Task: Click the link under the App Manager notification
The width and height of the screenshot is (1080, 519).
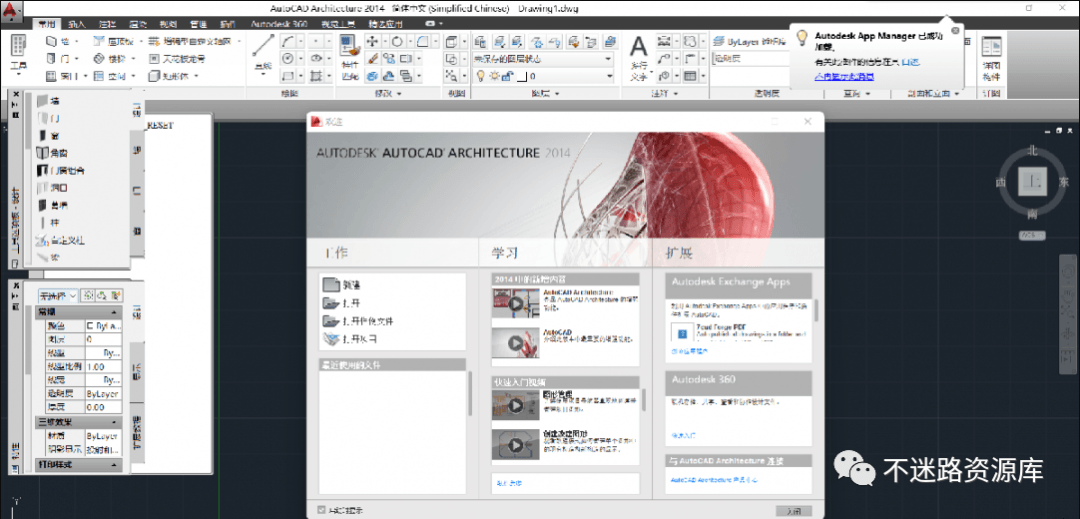Action: [x=844, y=76]
